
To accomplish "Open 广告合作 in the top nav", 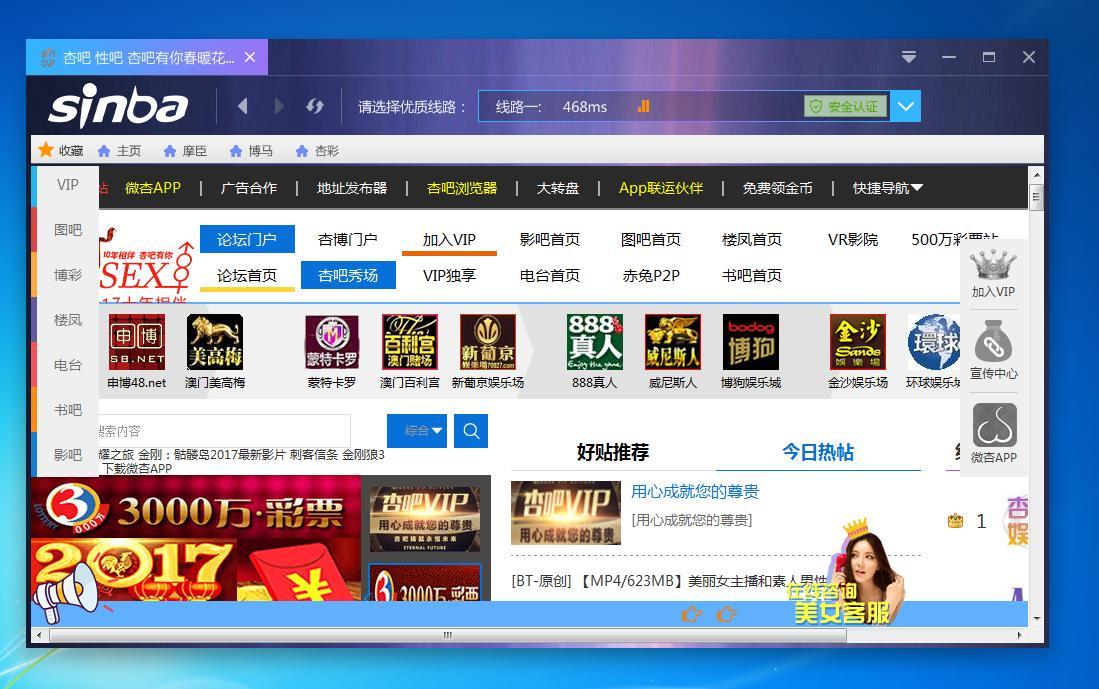I will pos(249,188).
